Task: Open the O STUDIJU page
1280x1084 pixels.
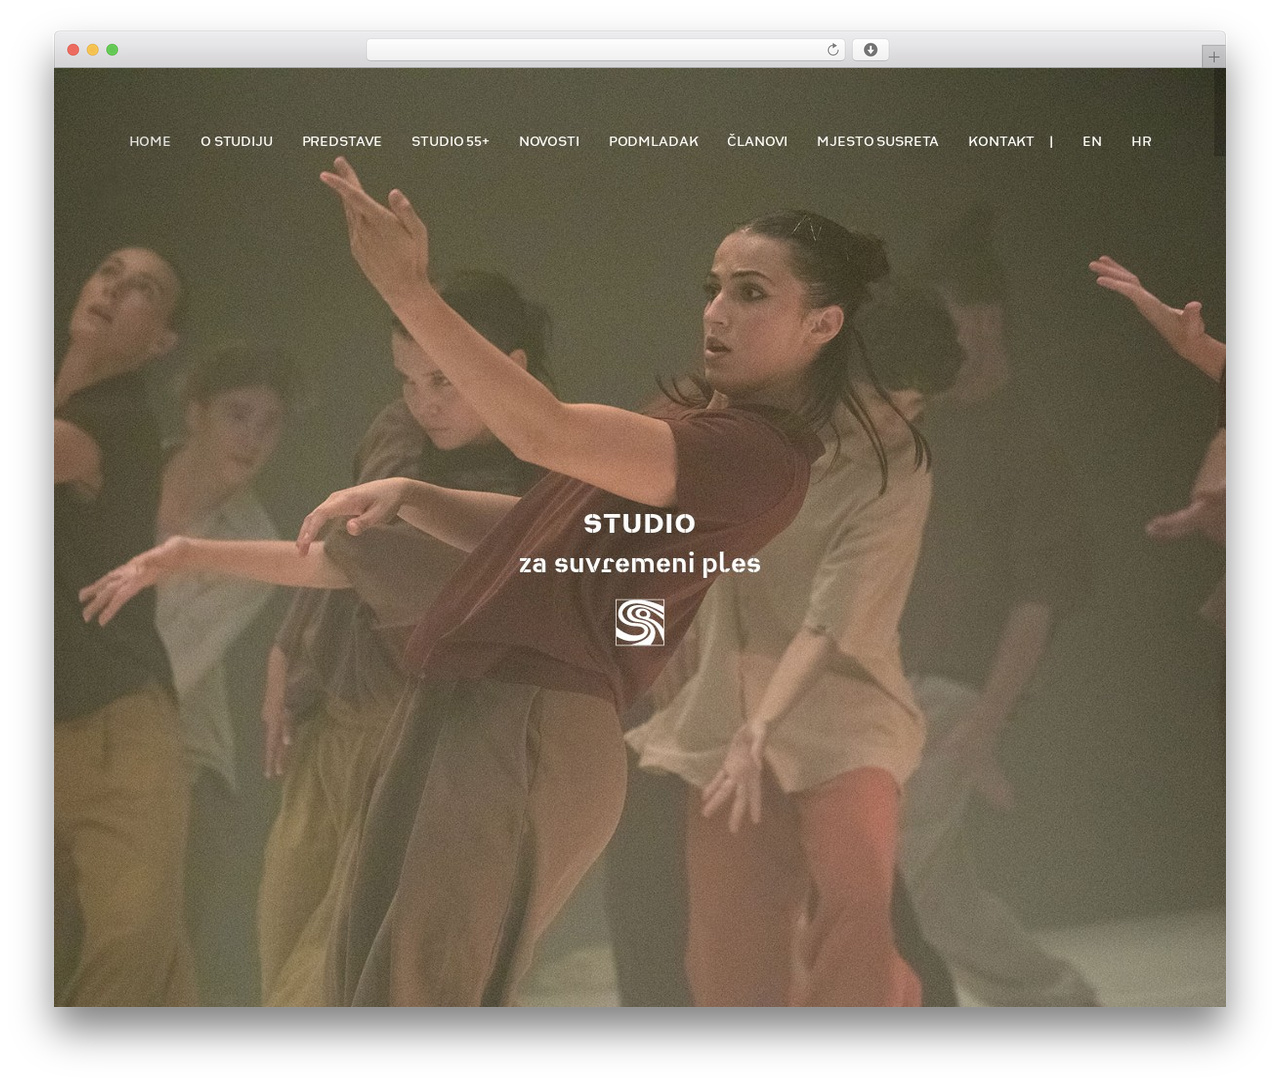Action: 236,141
